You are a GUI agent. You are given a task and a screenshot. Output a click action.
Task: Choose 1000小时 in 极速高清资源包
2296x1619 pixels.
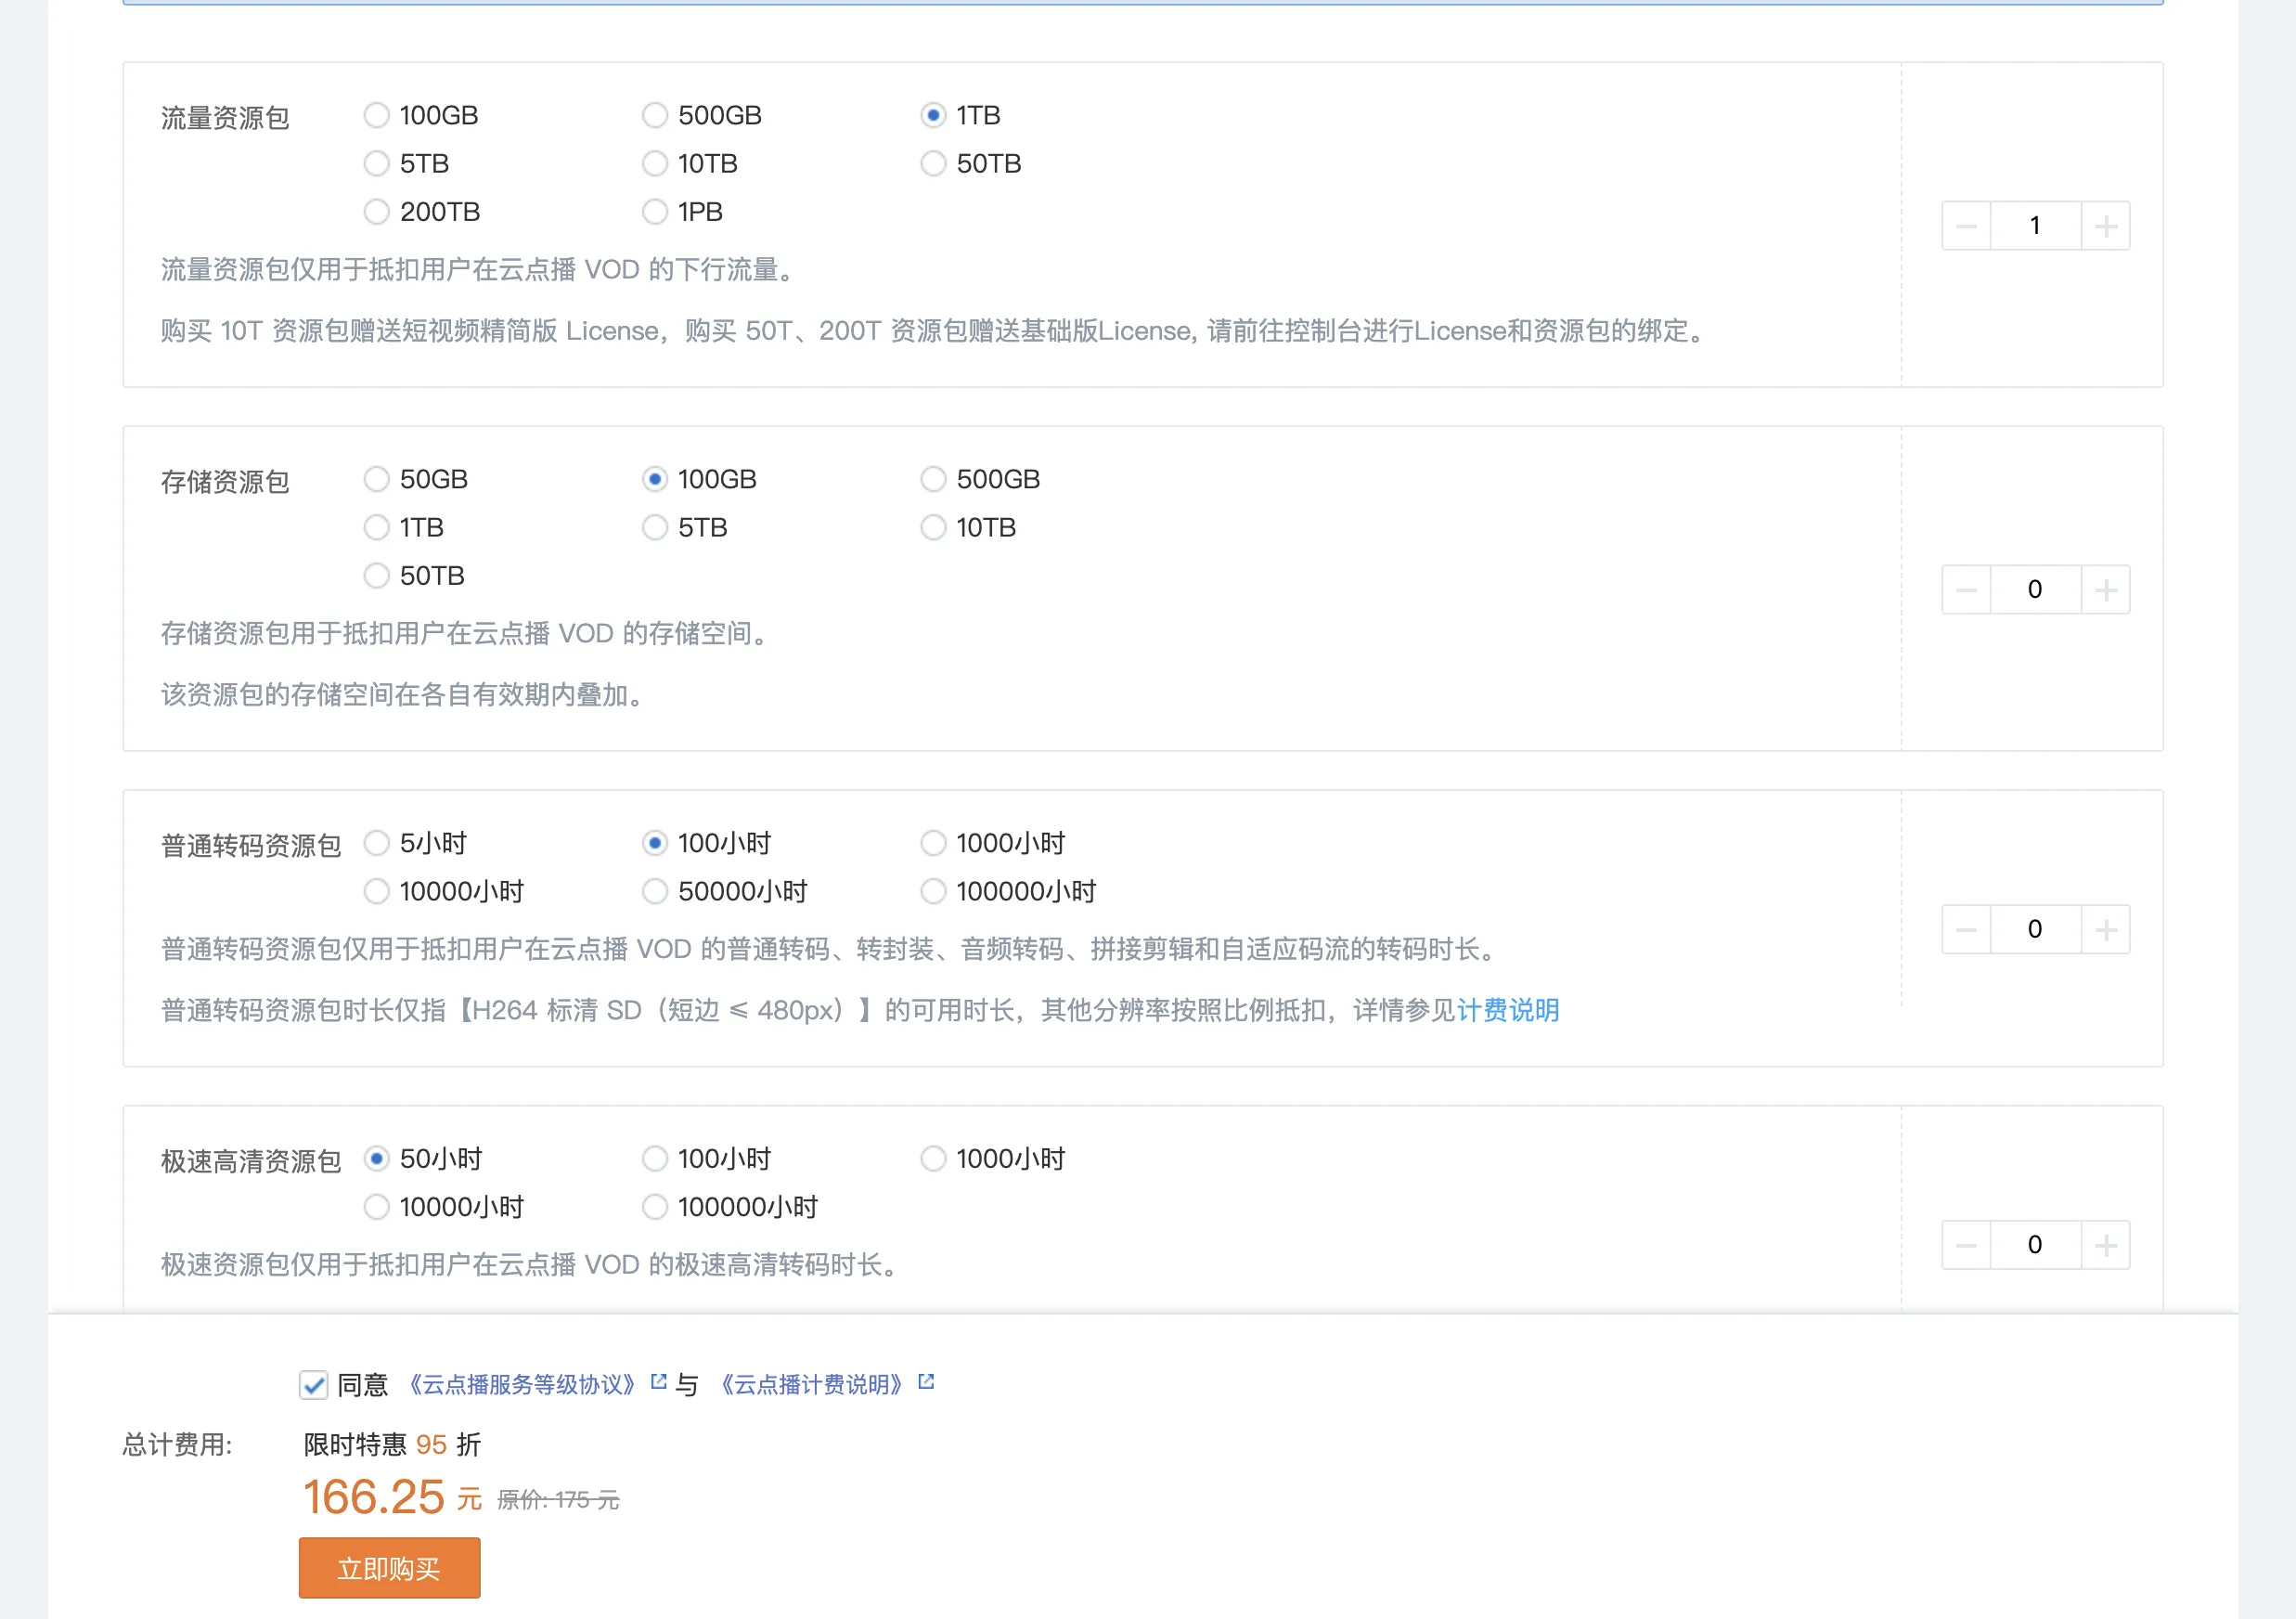[933, 1160]
